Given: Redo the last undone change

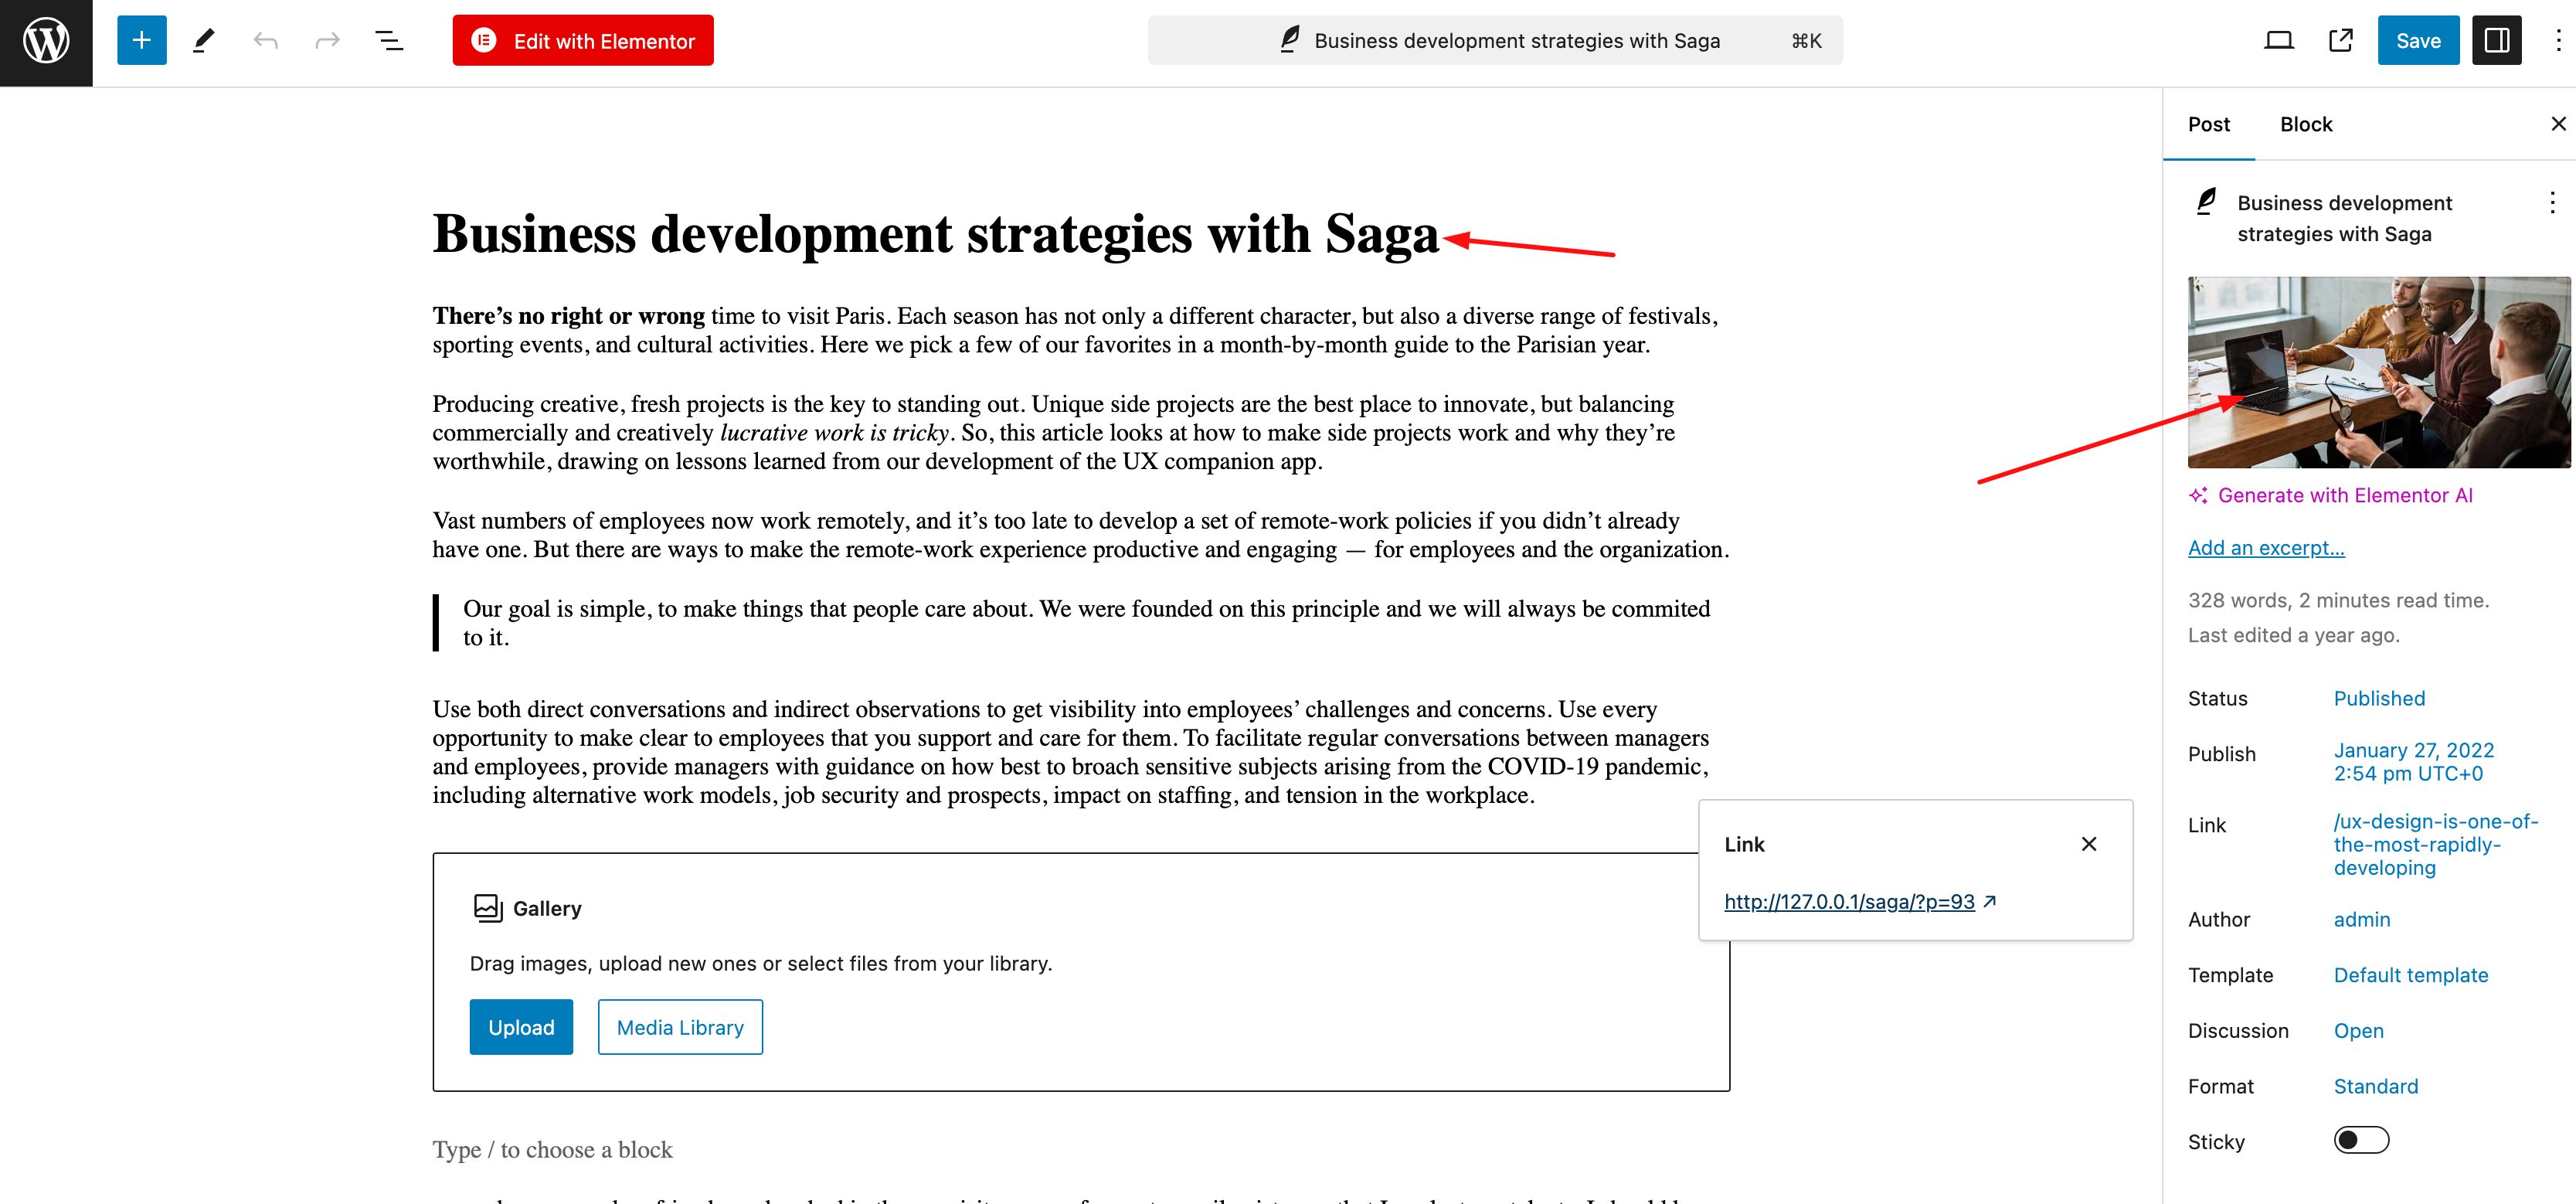Looking at the screenshot, I should coord(327,41).
